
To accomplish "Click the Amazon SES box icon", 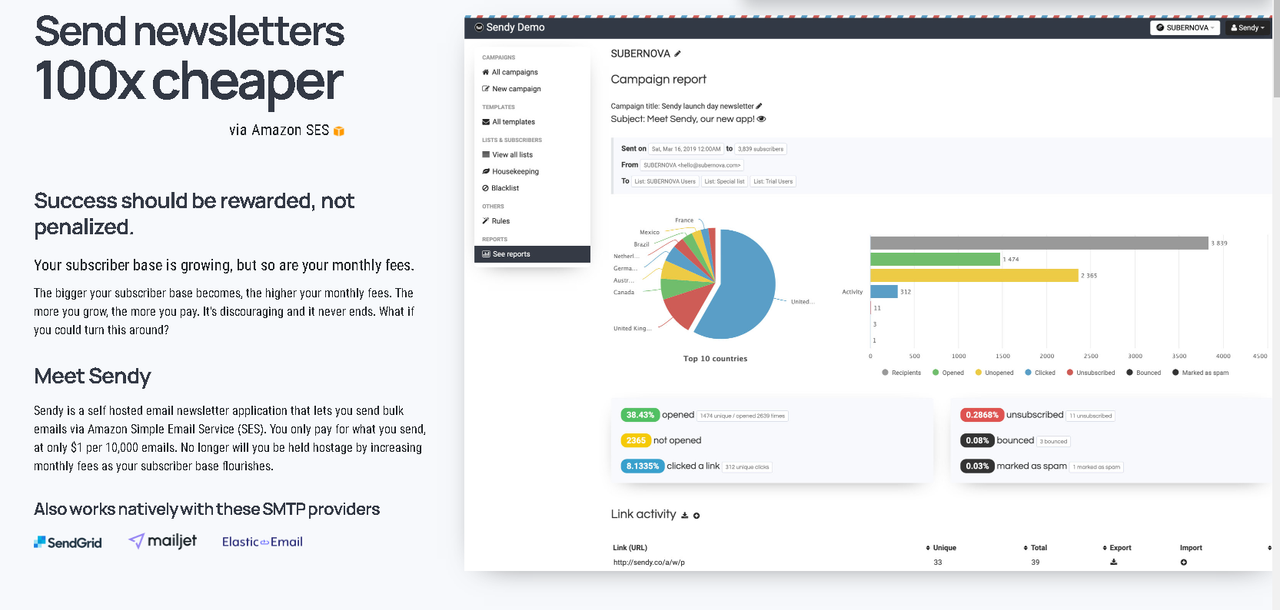I will pyautogui.click(x=339, y=131).
